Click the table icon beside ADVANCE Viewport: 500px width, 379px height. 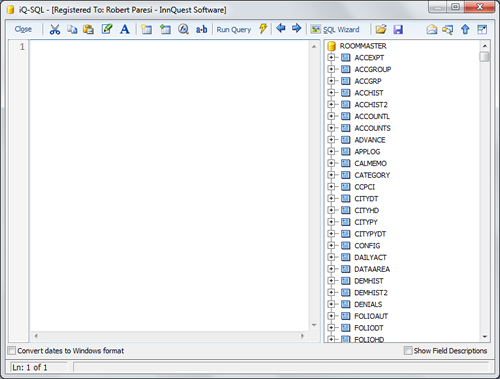tap(346, 140)
